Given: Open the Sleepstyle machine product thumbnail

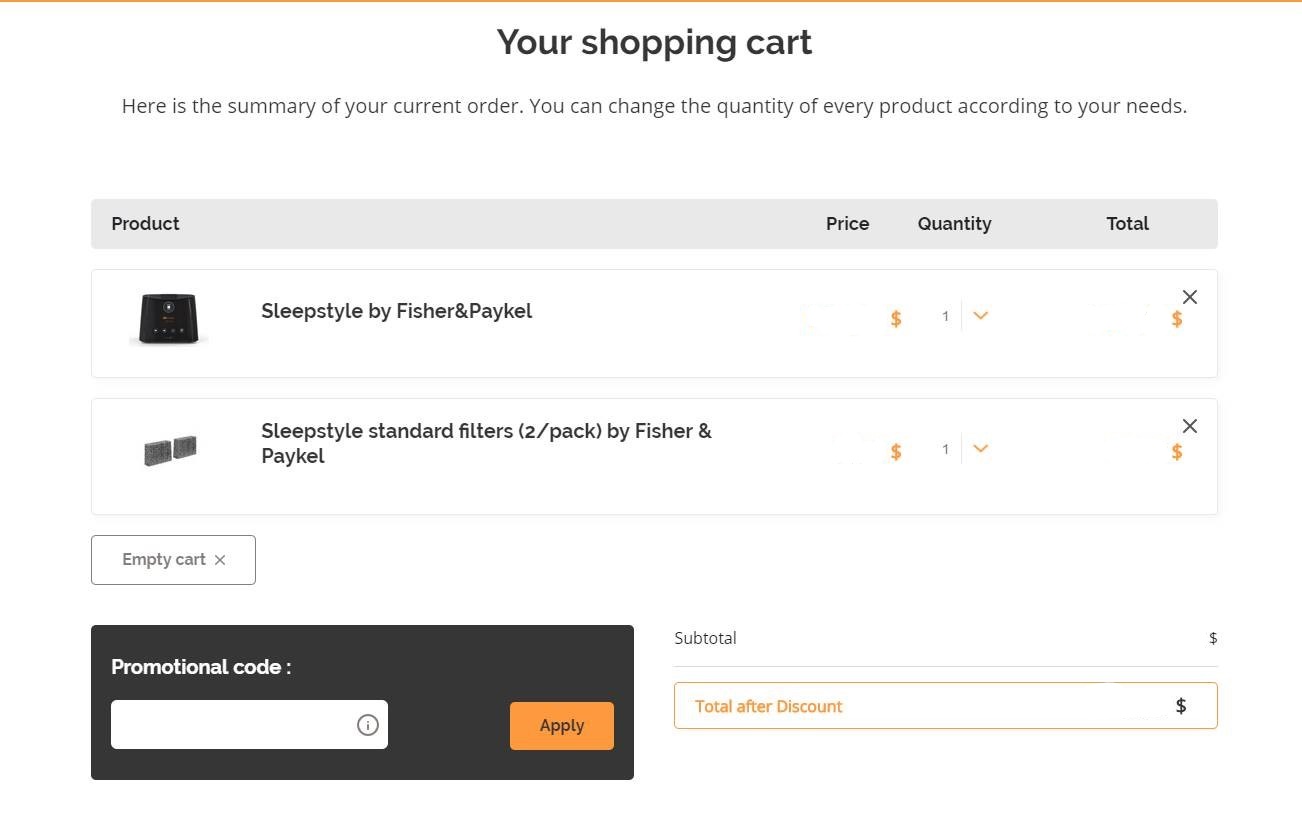Looking at the screenshot, I should [x=169, y=319].
